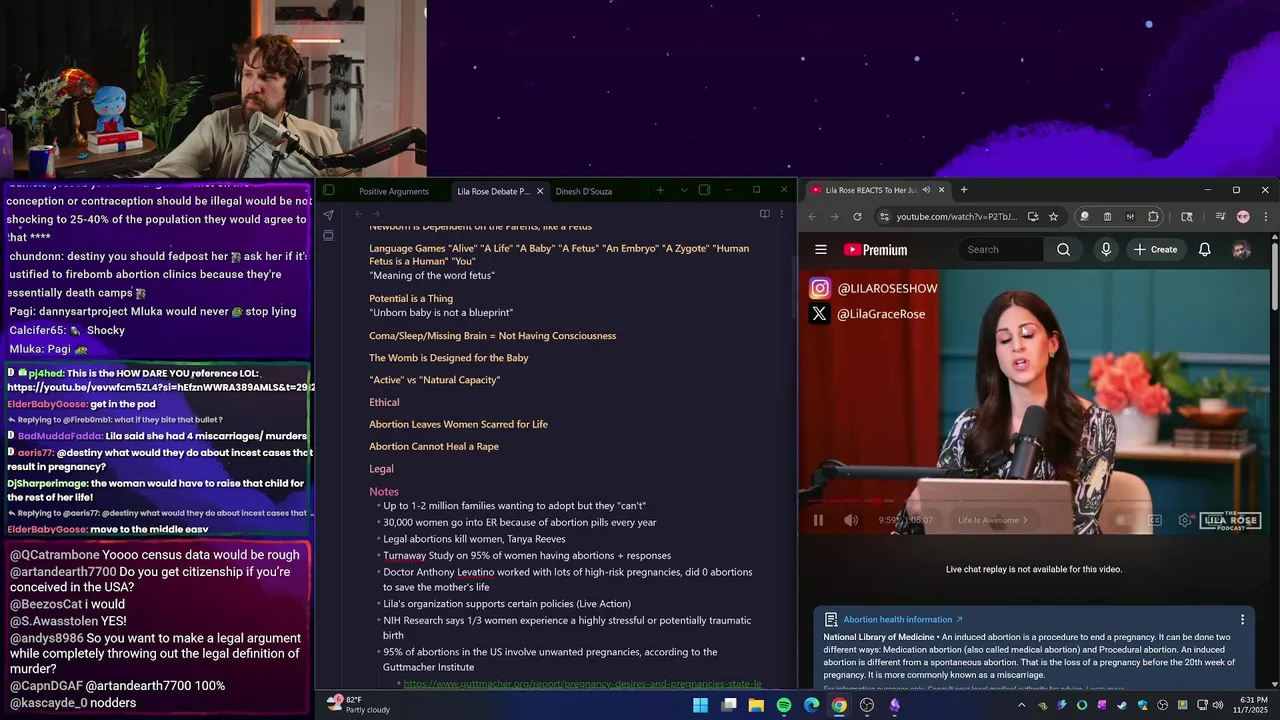
Task: Click 'Potential is a Thing' heading
Action: (x=411, y=299)
